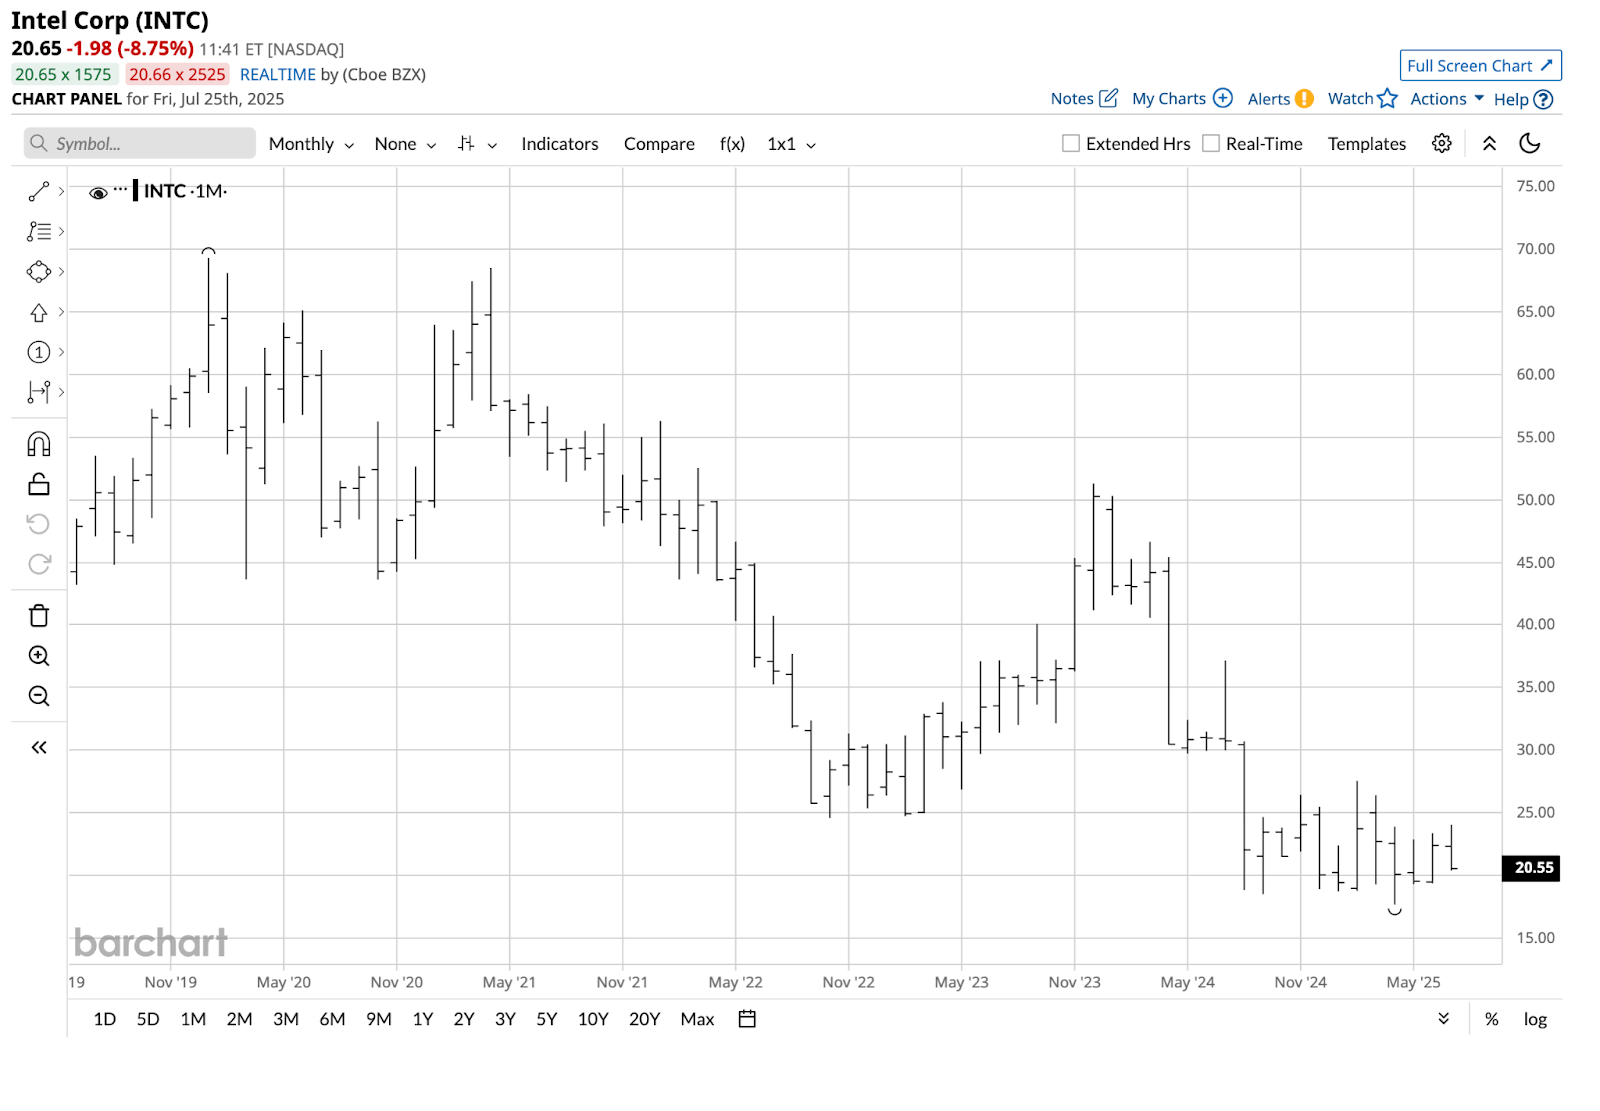1600x1111 pixels.
Task: Select the 9M time range
Action: (379, 1019)
